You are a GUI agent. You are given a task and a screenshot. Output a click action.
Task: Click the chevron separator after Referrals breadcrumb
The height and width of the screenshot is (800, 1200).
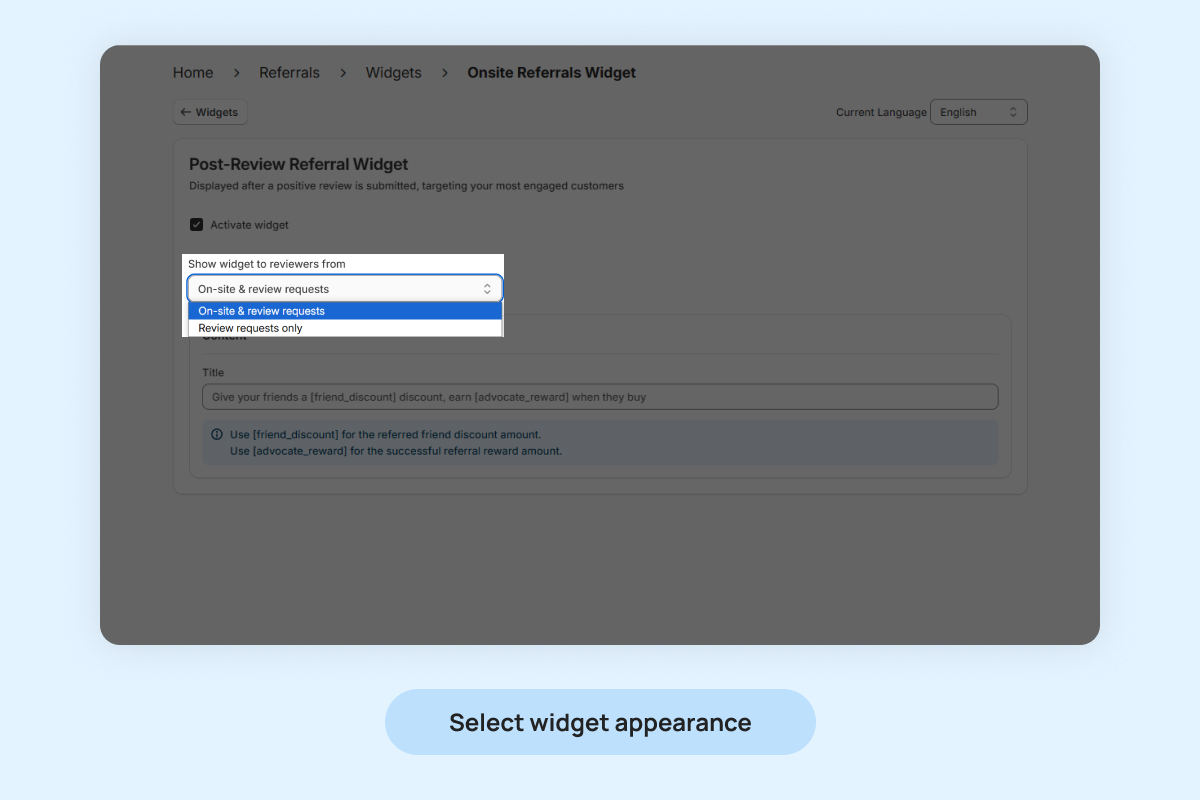pos(343,73)
